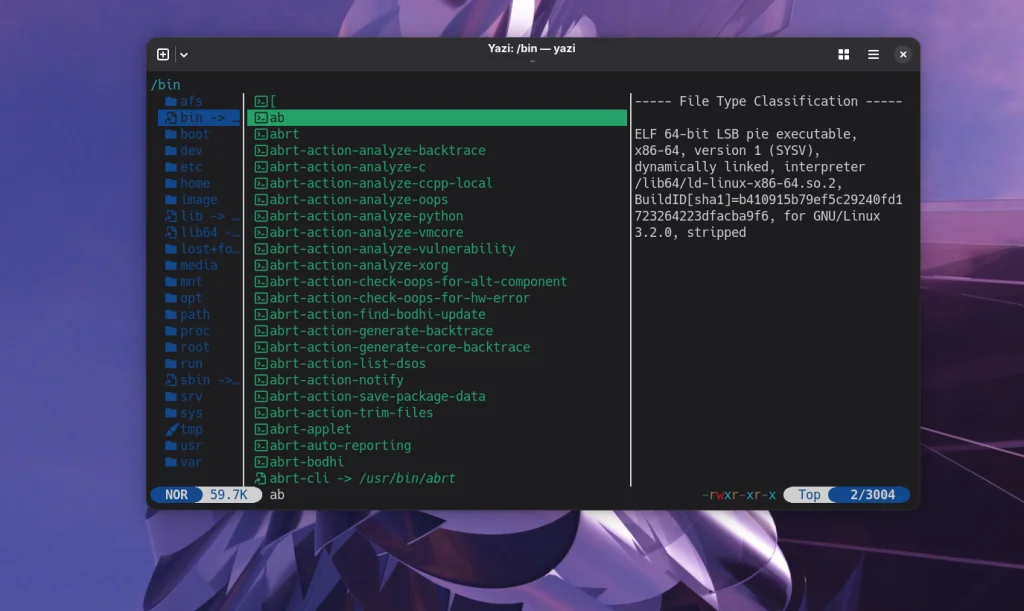Click the -rwxr-xr-x permissions text
Screen dimensions: 1024x611
click(739, 495)
